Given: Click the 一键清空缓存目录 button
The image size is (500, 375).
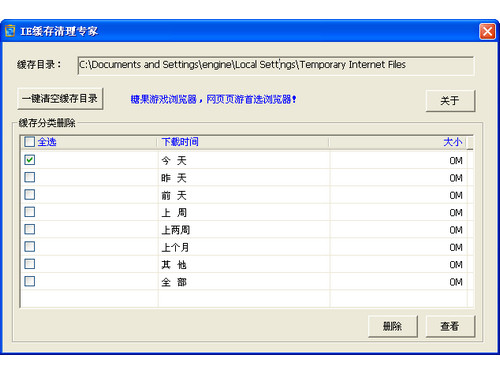Looking at the screenshot, I should [x=60, y=99].
